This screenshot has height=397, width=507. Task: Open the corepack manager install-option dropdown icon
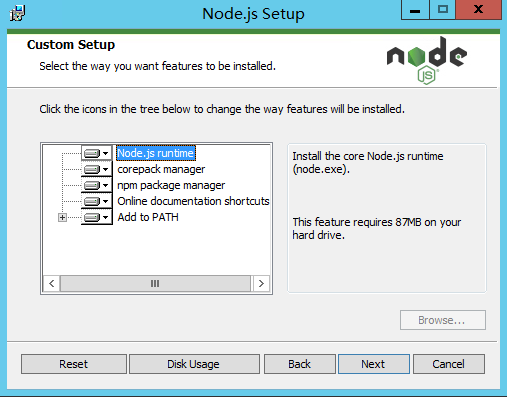(x=97, y=169)
